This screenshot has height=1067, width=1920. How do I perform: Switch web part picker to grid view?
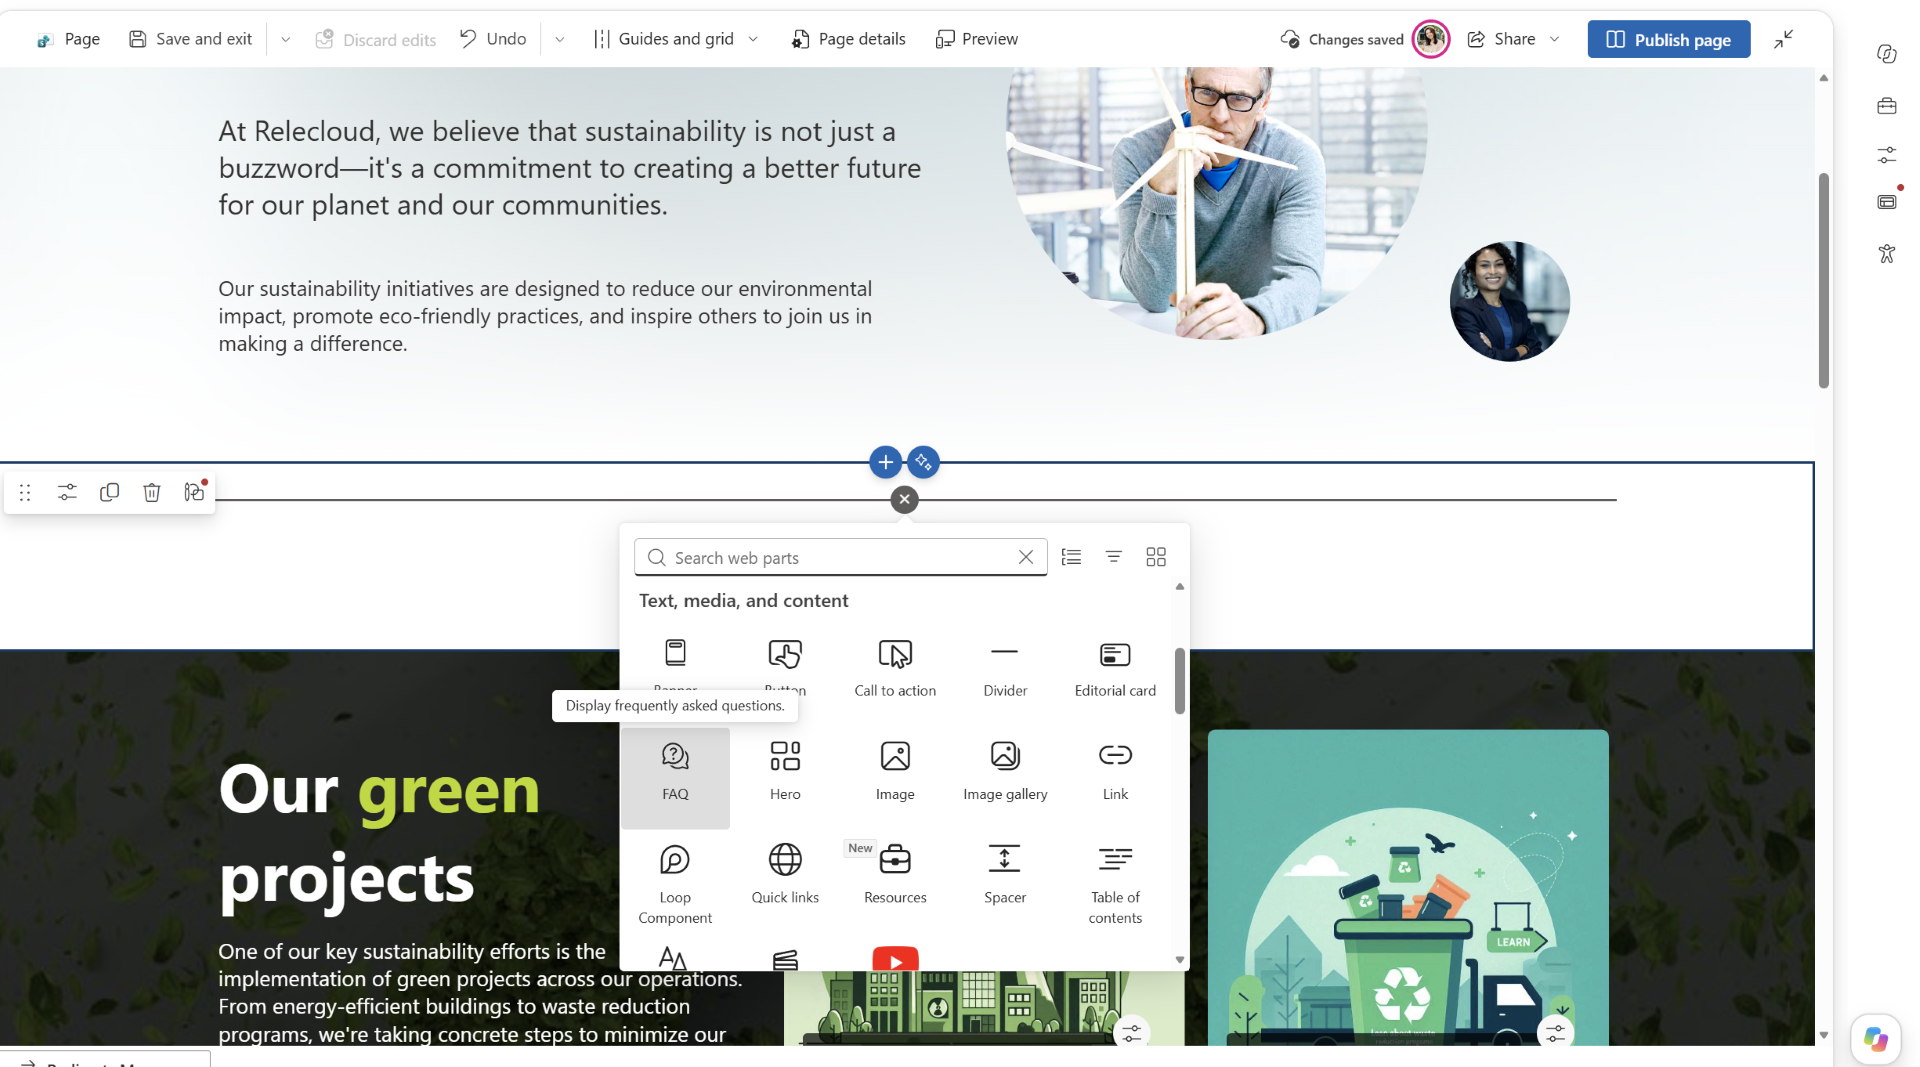coord(1156,557)
